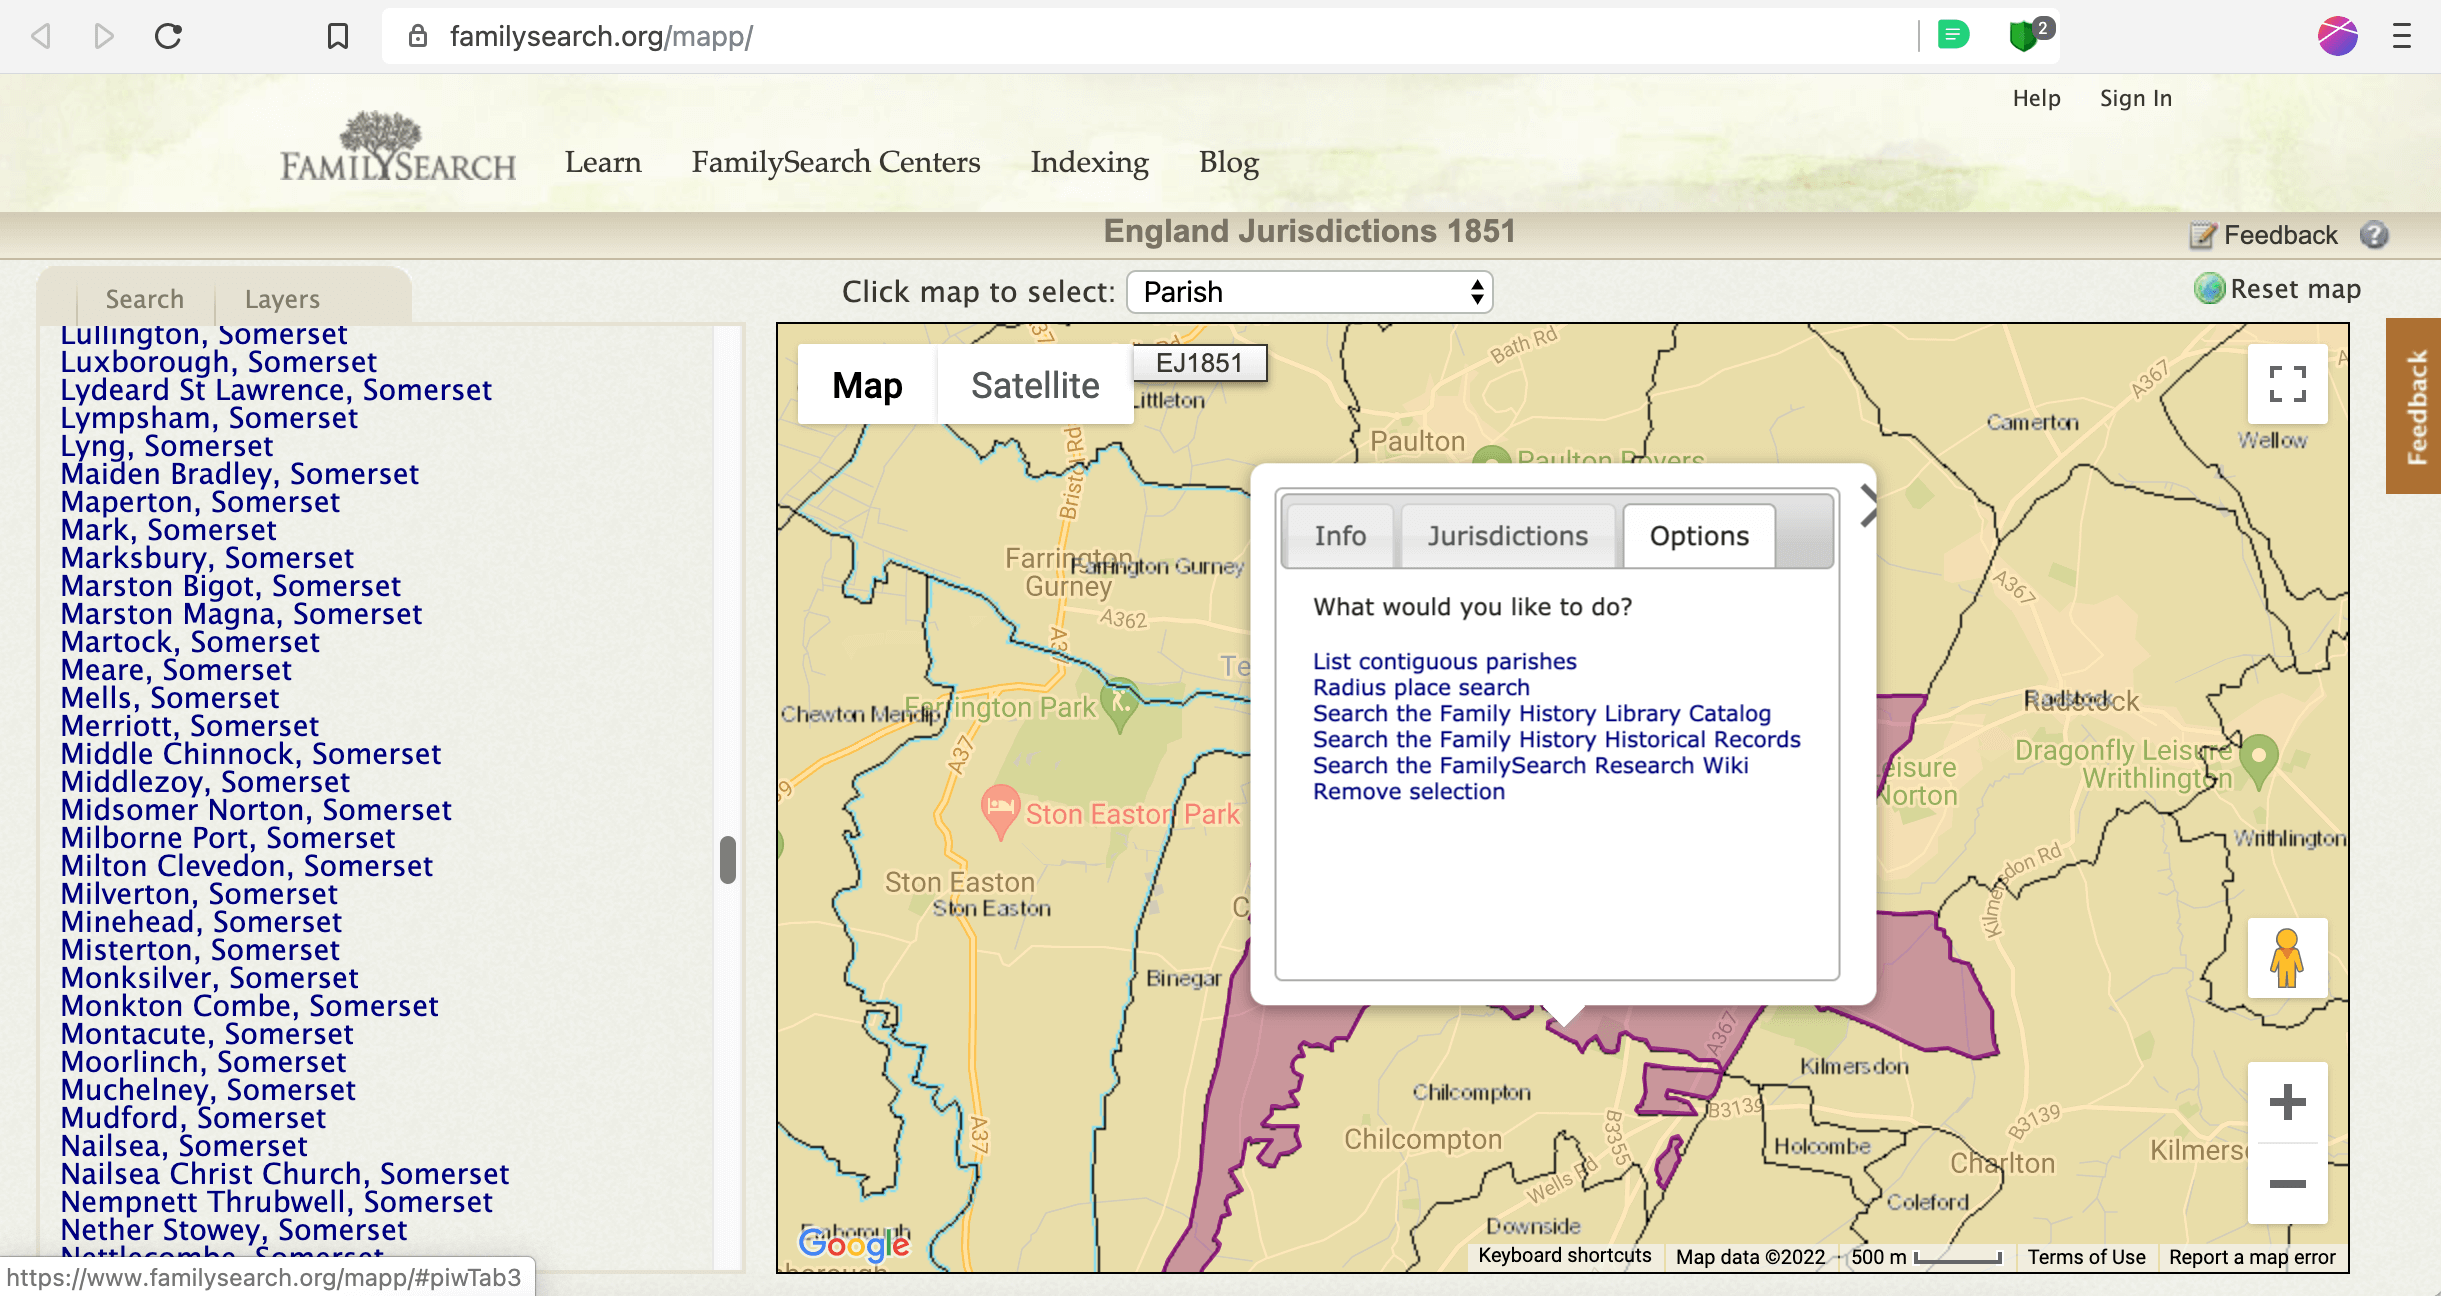Open the Jurisdictions tab in popup
2441x1296 pixels.
(1507, 536)
